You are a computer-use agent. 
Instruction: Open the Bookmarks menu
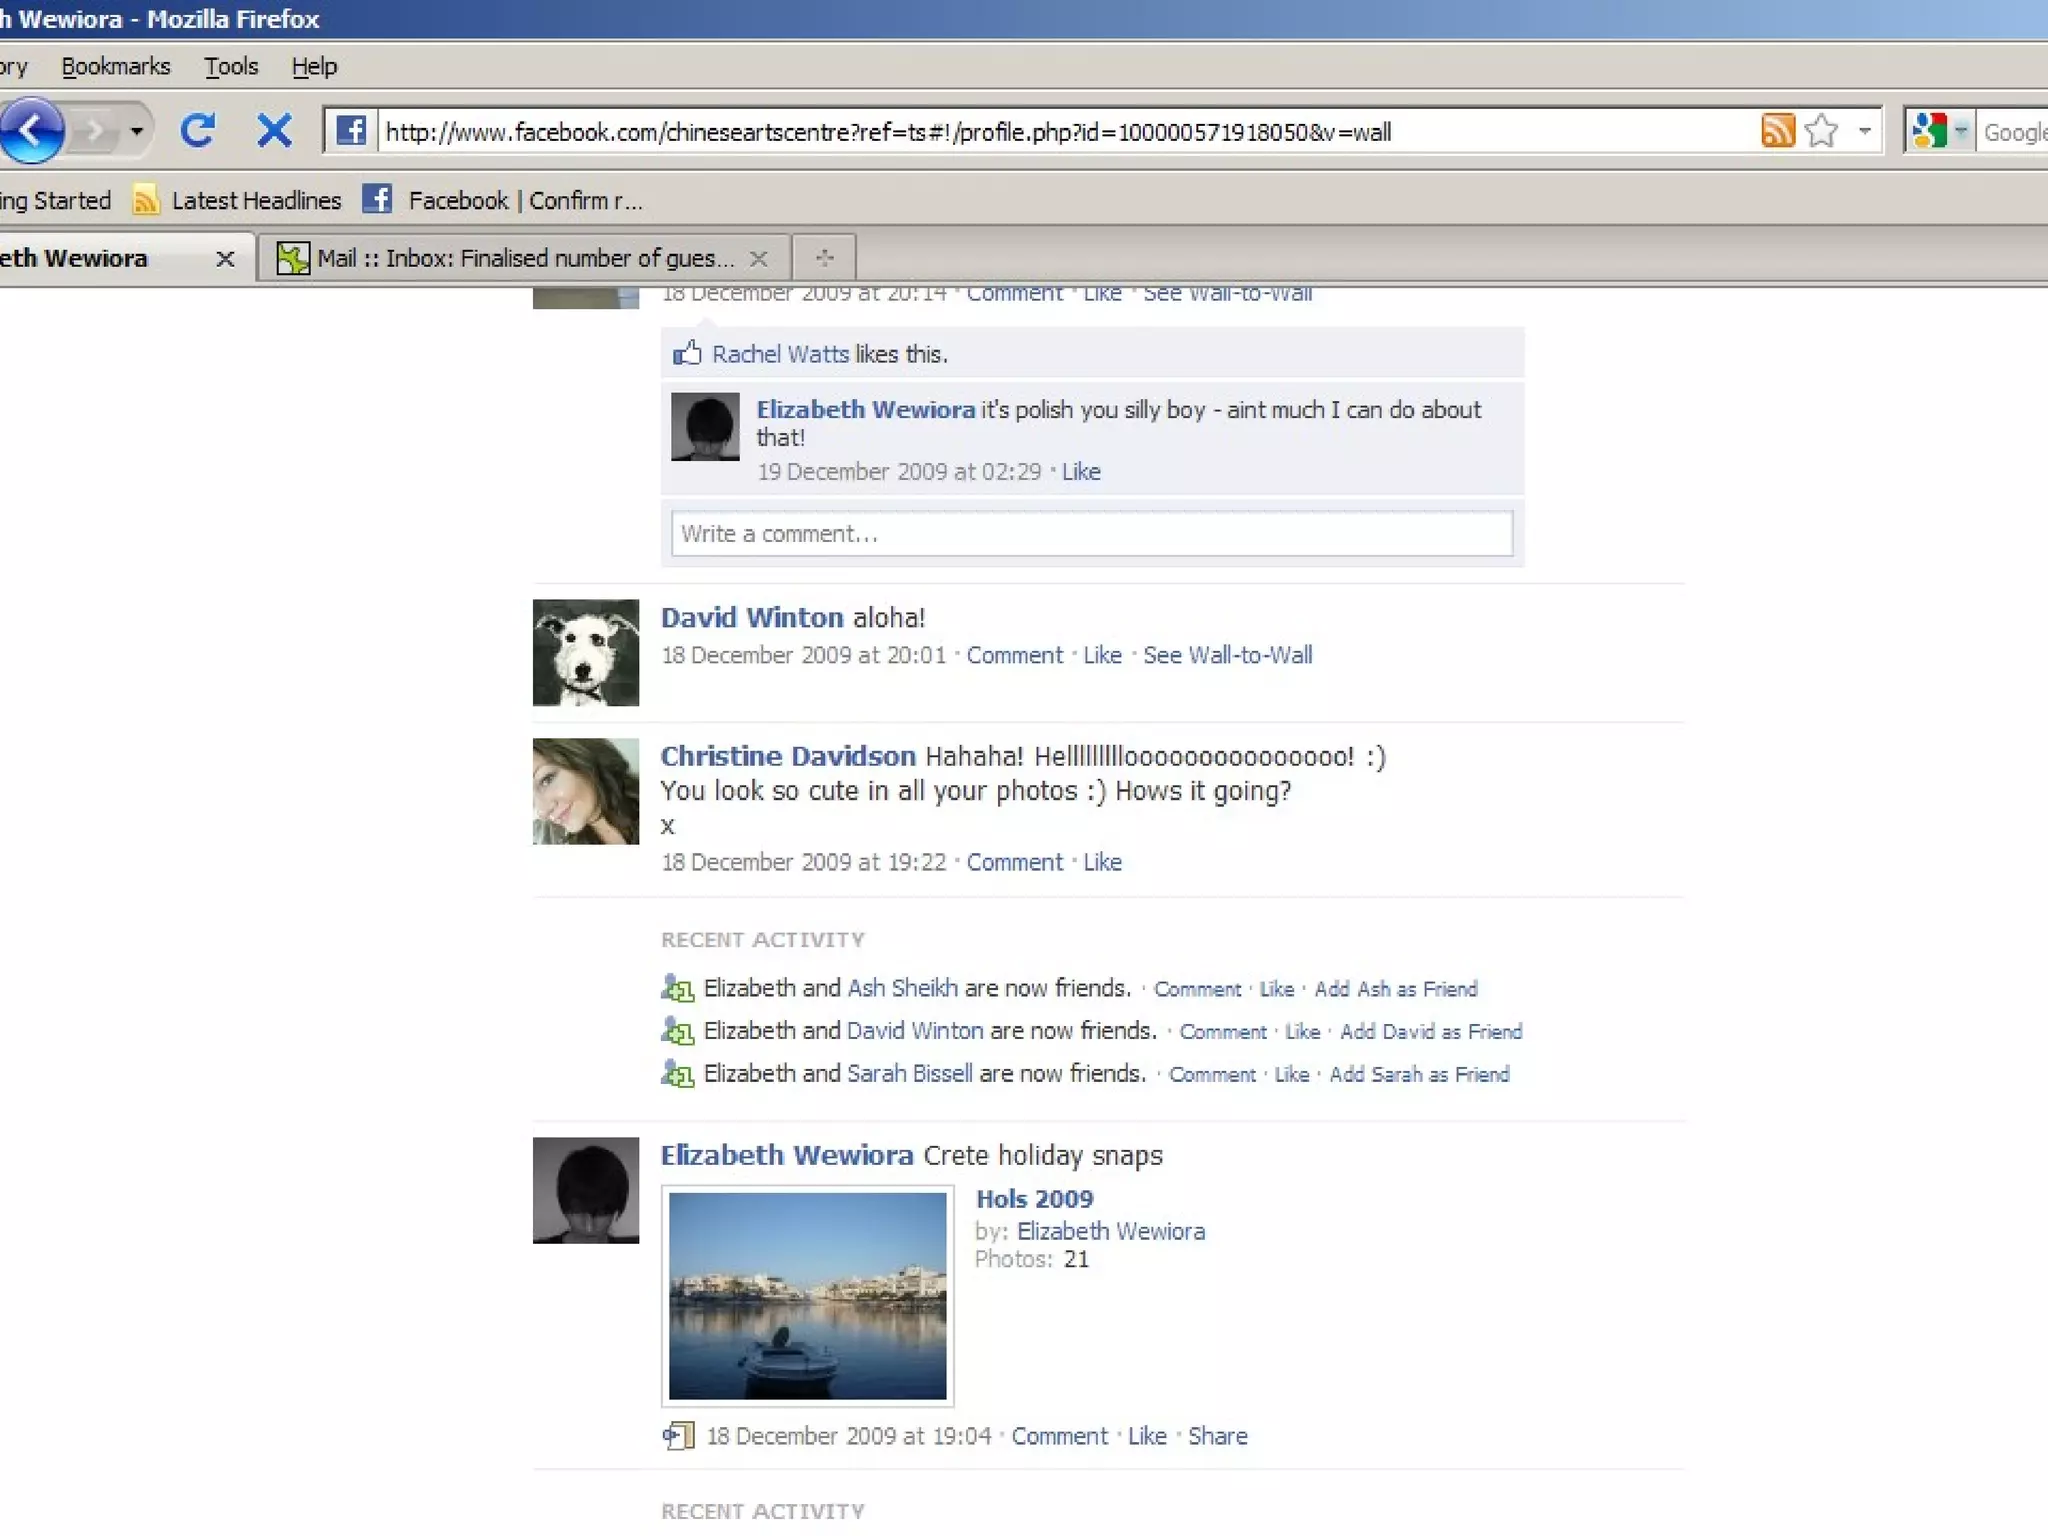(x=116, y=67)
